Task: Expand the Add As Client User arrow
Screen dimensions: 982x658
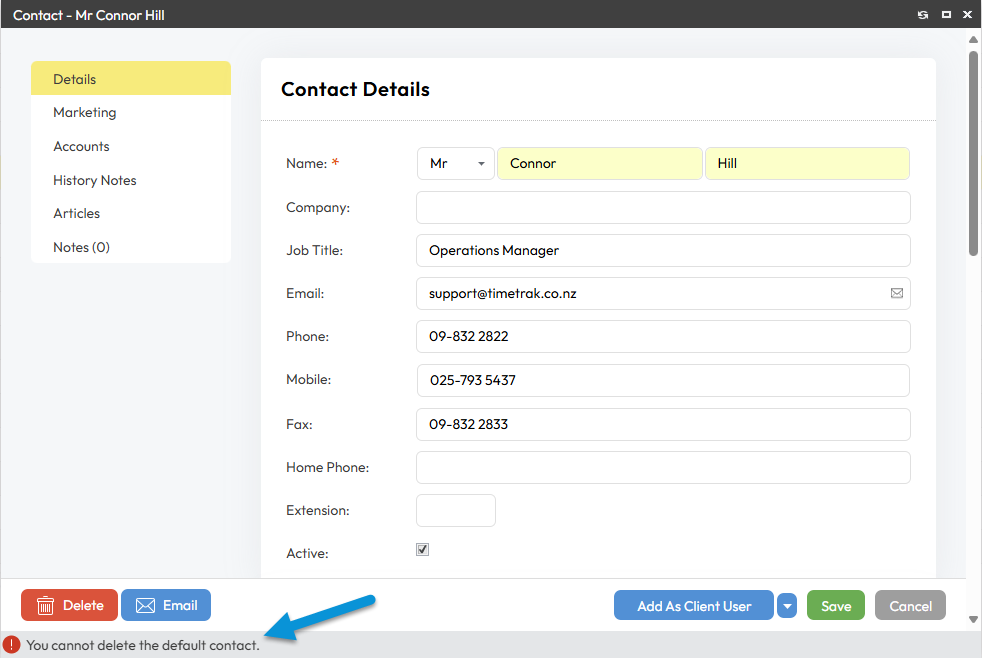Action: point(787,606)
